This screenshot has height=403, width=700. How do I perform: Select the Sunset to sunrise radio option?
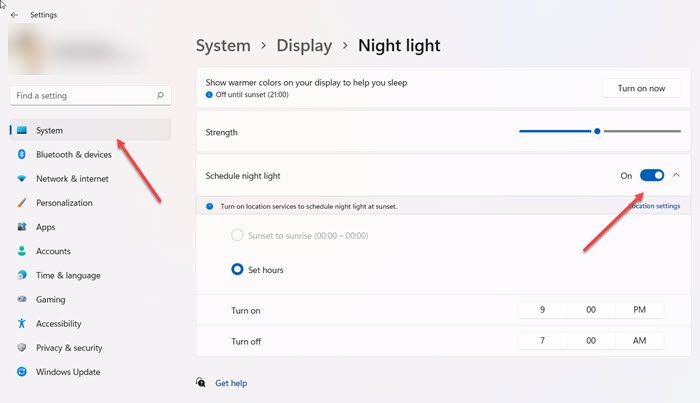click(238, 235)
